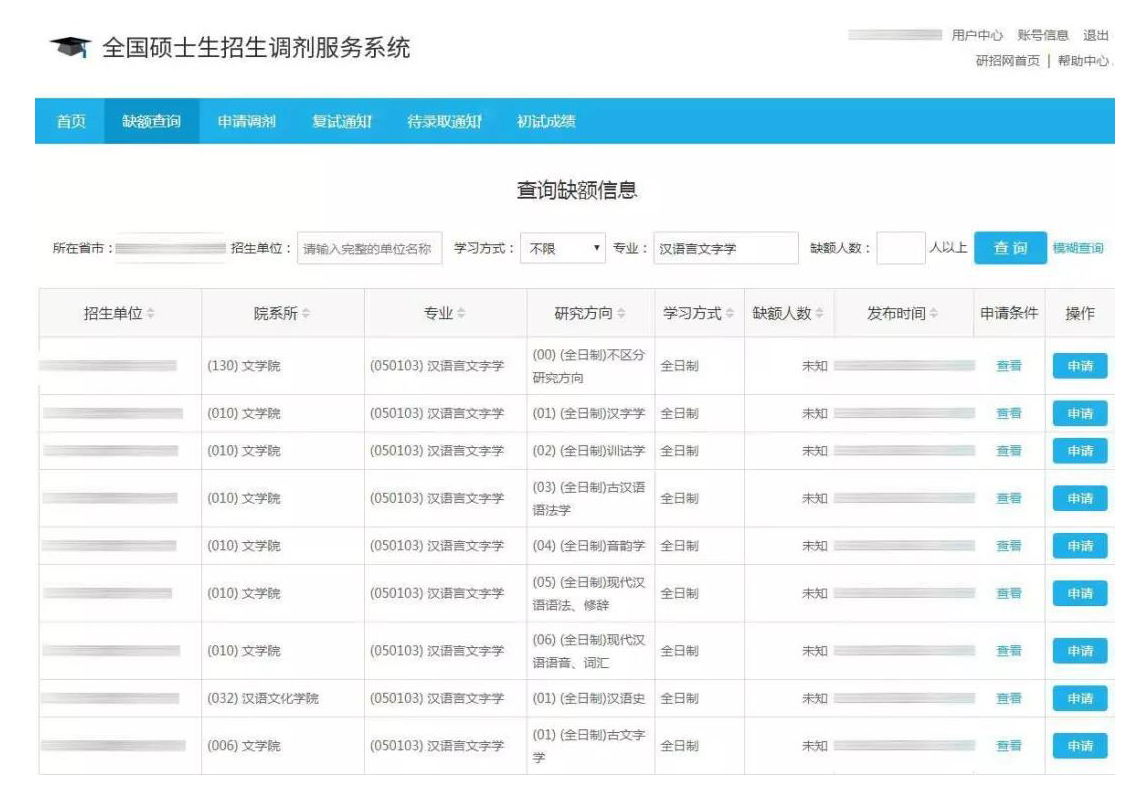Click 申请 for 古汉语语法学 row
Image resolution: width=1148 pixels, height=787 pixels.
point(1080,499)
